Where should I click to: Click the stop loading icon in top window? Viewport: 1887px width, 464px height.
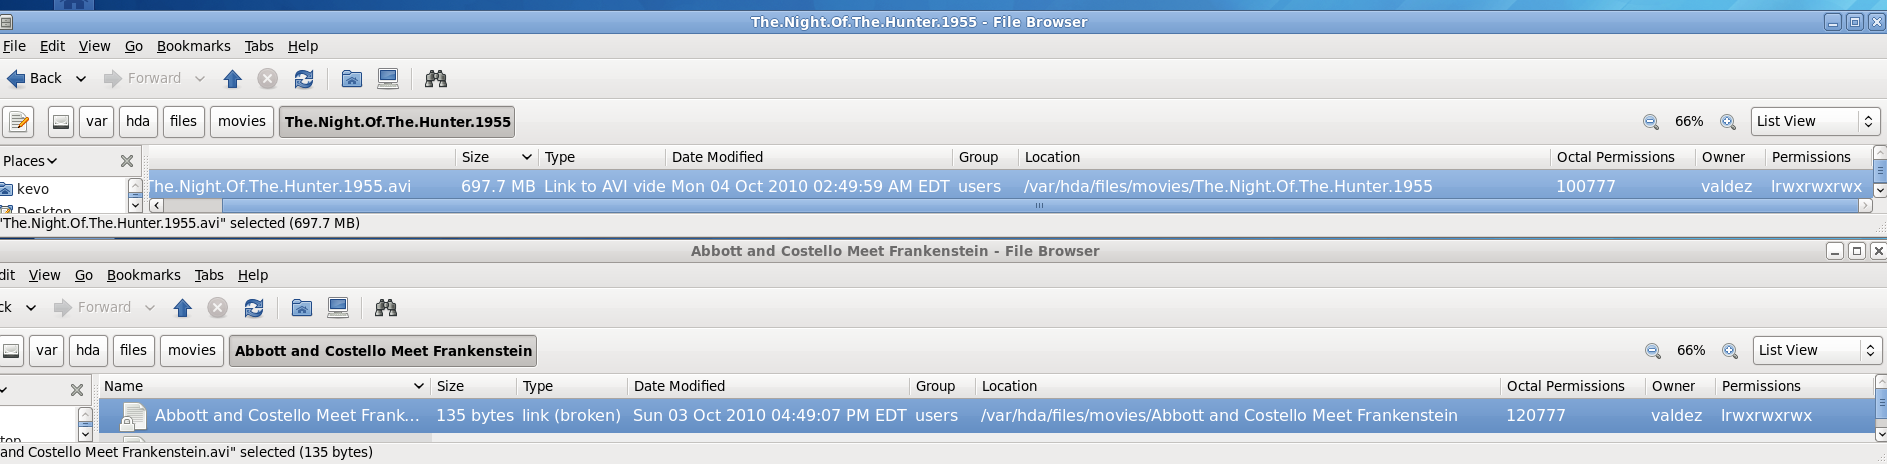tap(268, 78)
